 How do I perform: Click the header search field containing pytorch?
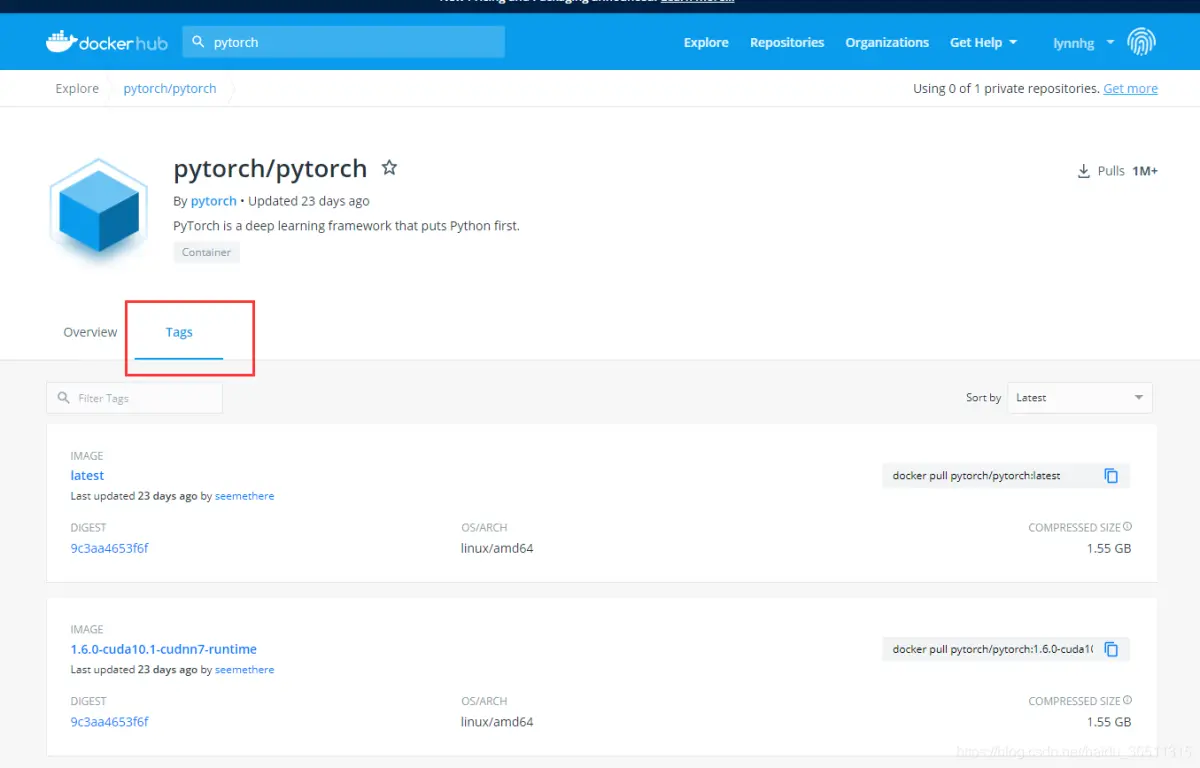(x=343, y=42)
